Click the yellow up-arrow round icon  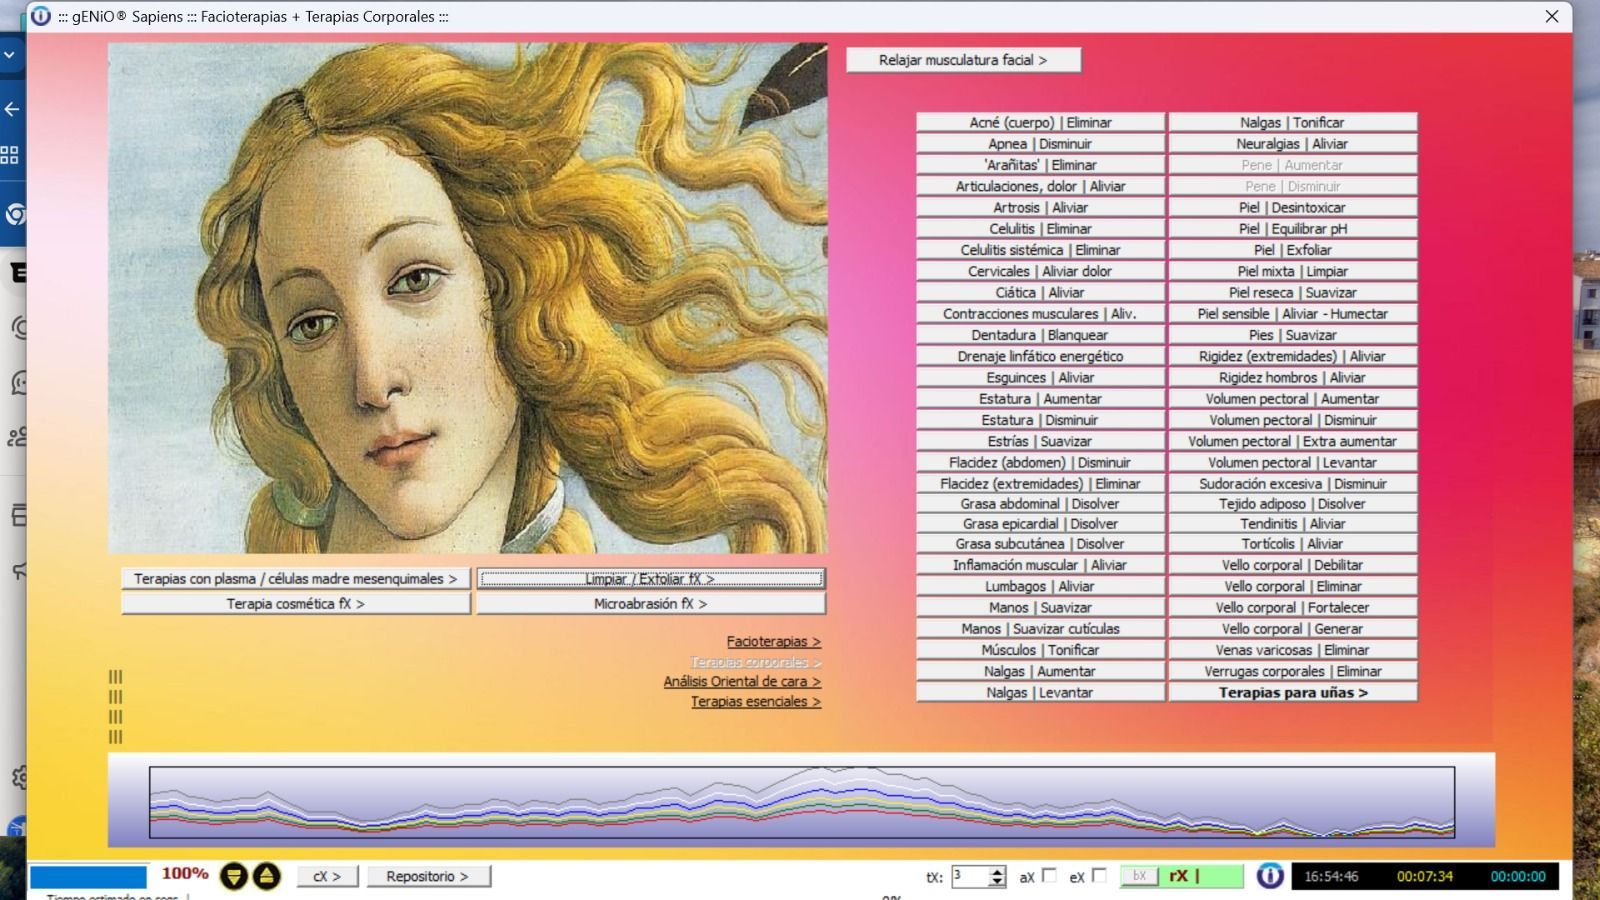coord(266,877)
